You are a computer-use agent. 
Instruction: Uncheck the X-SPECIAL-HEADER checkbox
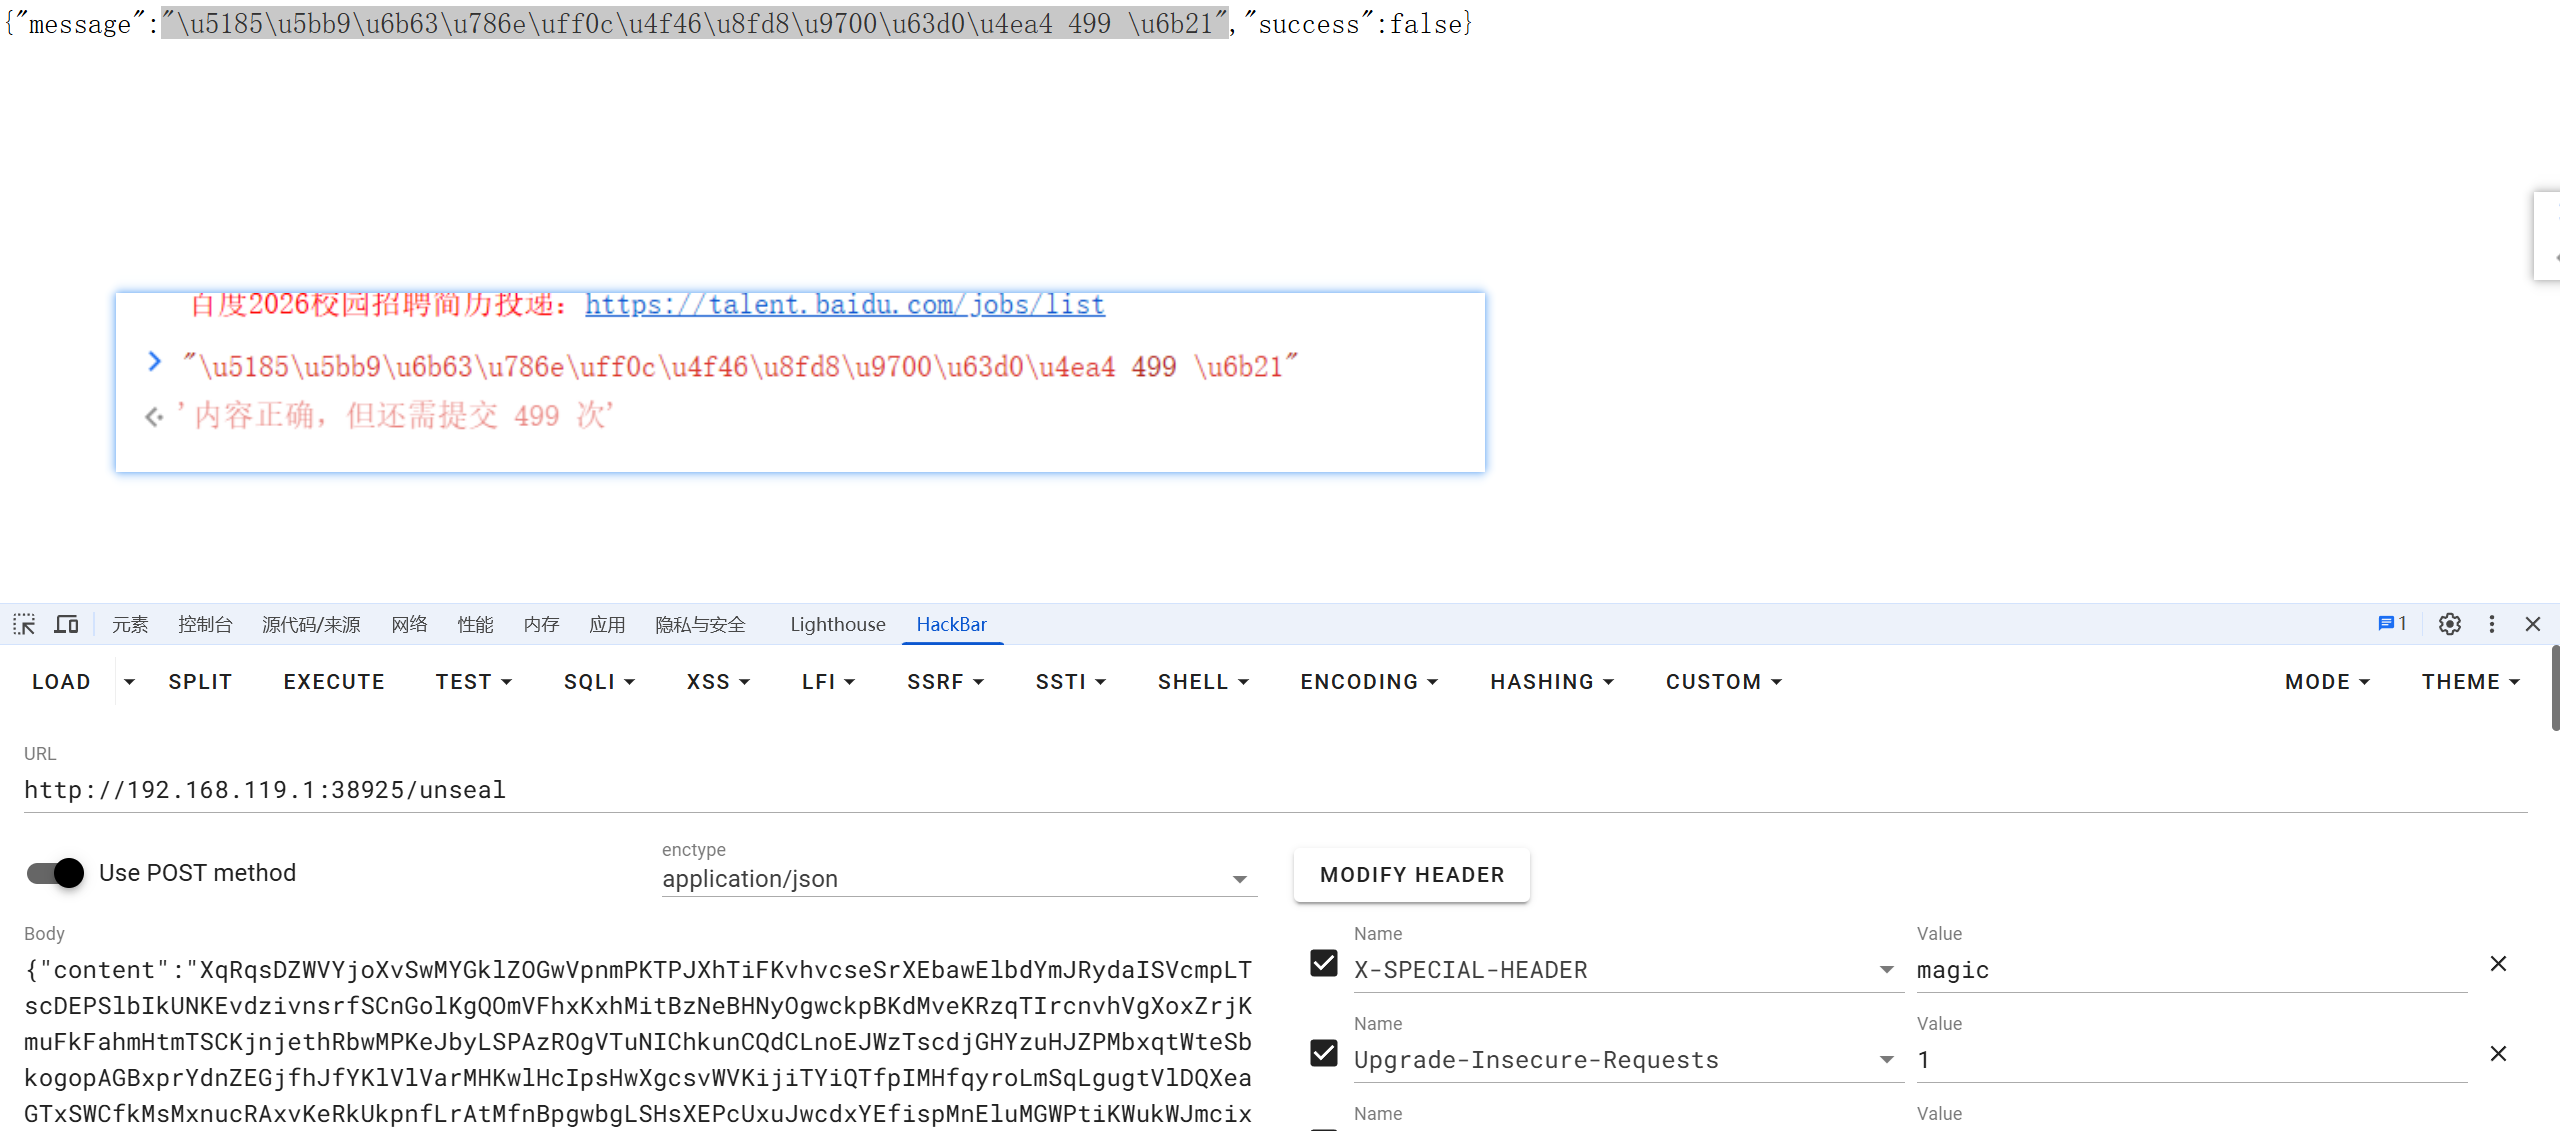point(1324,963)
